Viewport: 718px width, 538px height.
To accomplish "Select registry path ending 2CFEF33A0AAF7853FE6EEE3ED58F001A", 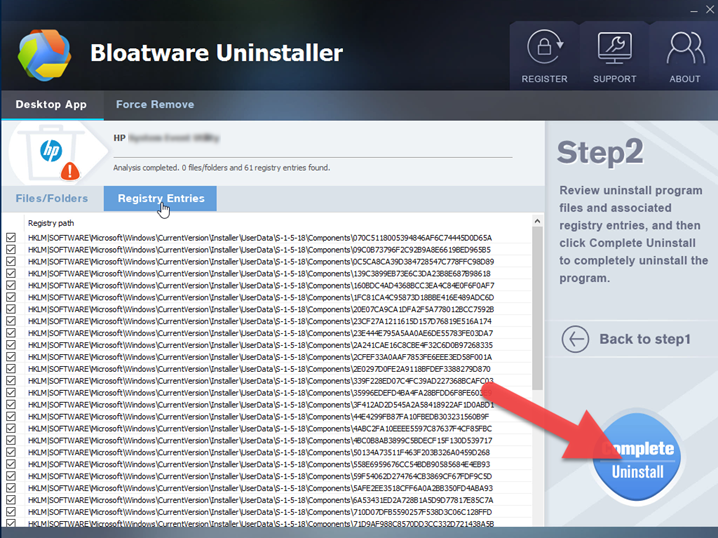I will coord(260,357).
